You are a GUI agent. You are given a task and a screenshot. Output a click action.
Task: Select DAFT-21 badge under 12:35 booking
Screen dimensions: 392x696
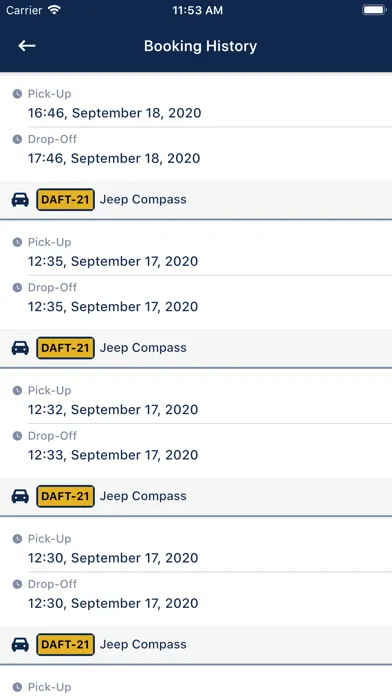pyautogui.click(x=65, y=348)
